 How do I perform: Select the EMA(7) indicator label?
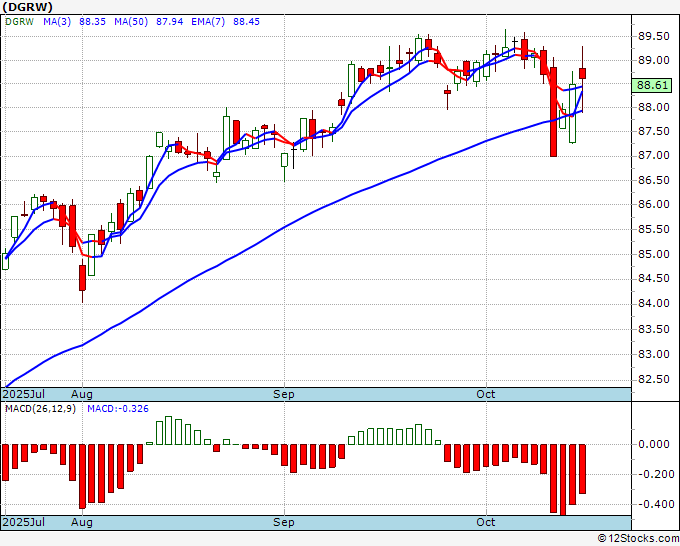click(208, 22)
